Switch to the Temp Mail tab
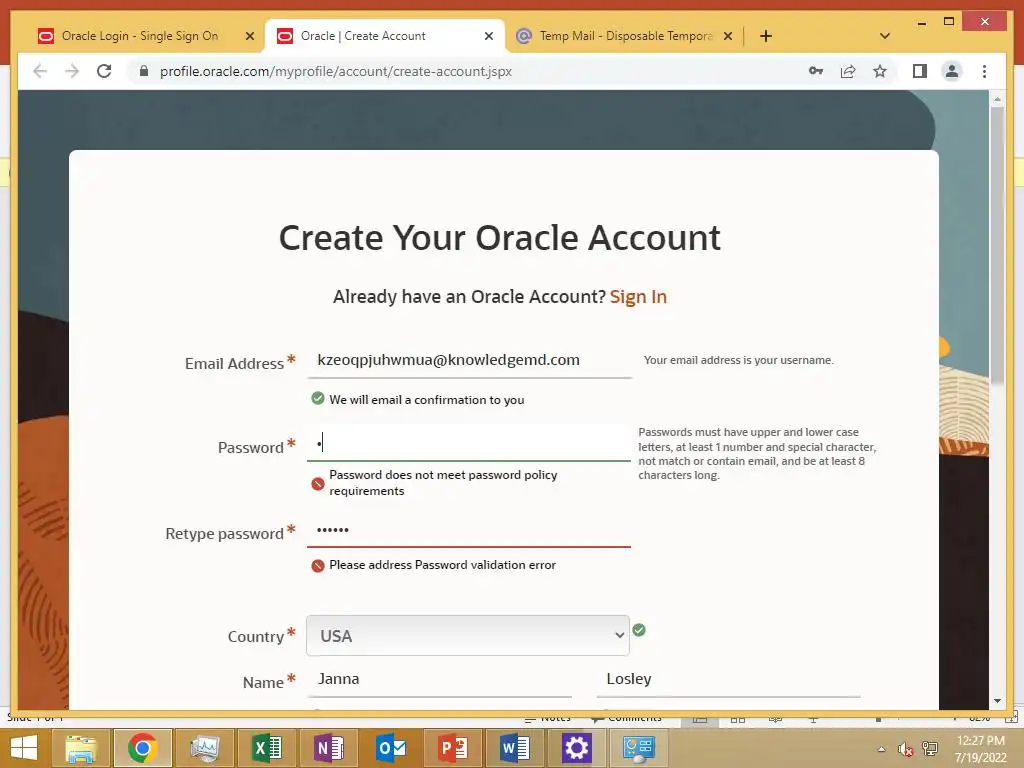The height and width of the screenshot is (768, 1024). [x=626, y=36]
